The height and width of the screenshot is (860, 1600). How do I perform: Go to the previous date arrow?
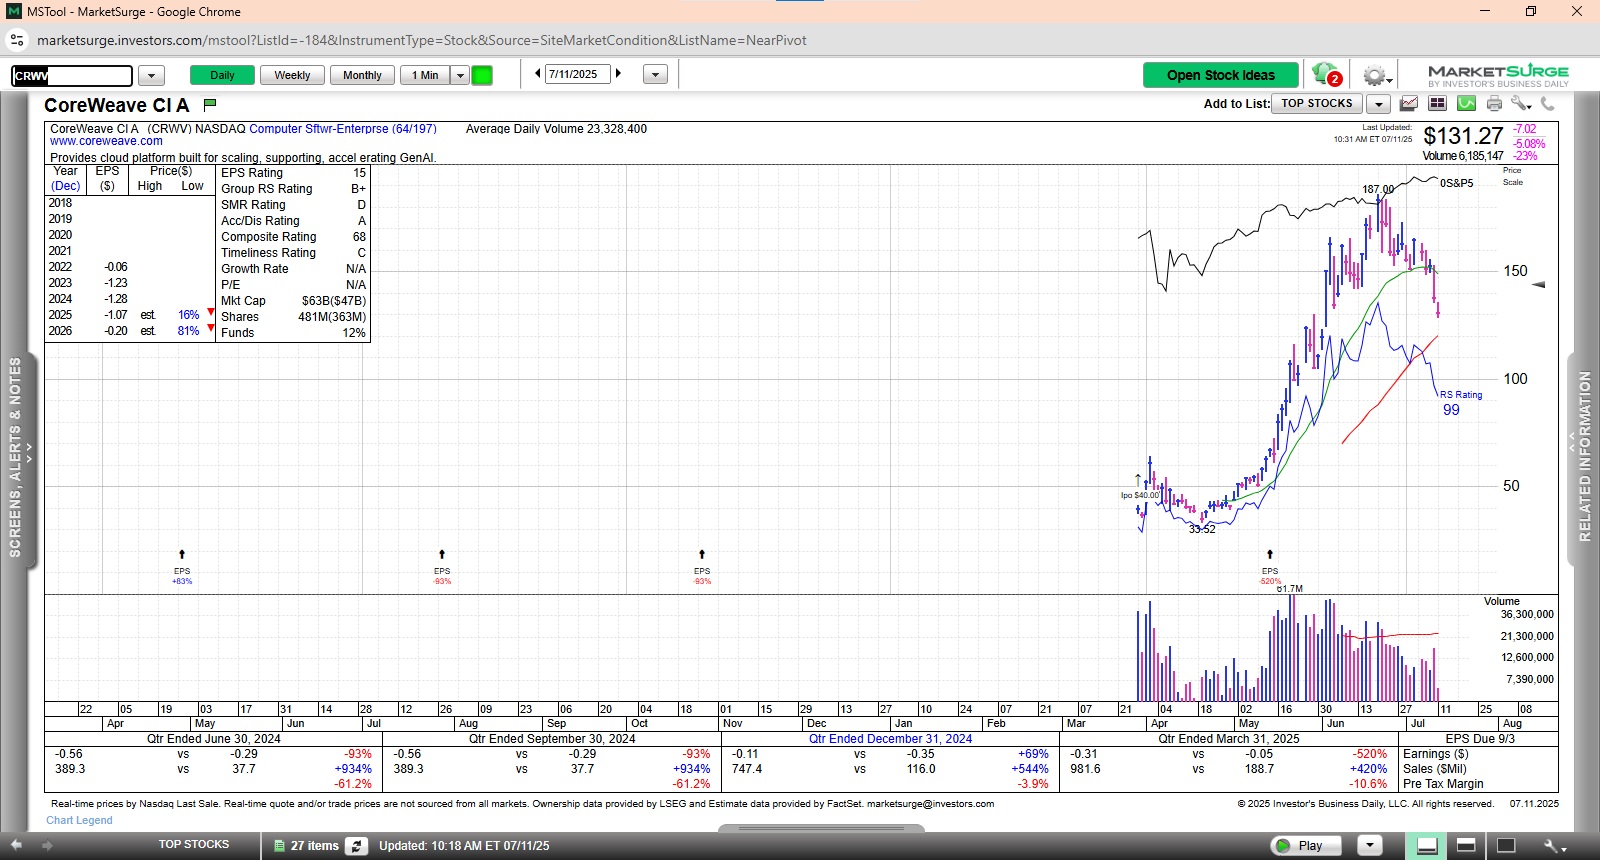(x=538, y=74)
